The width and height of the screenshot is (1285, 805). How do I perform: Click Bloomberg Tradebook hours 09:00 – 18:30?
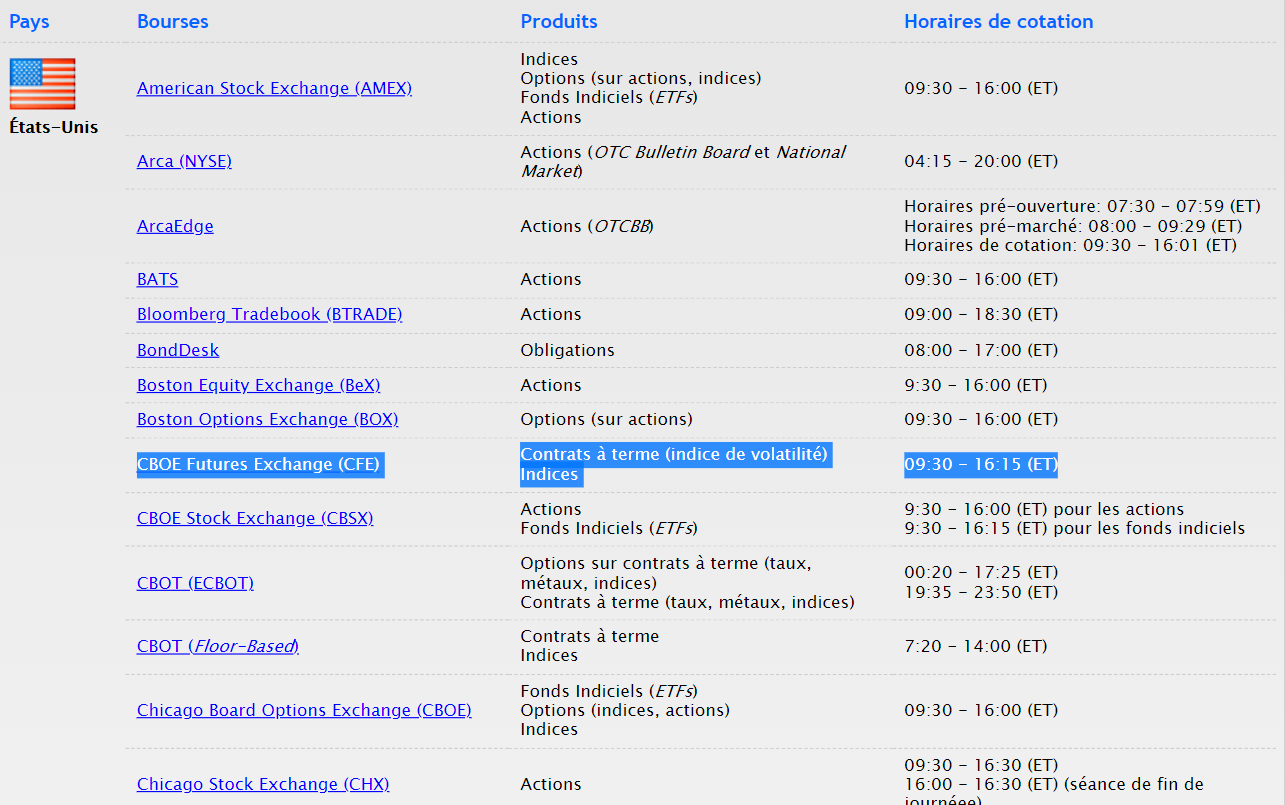coord(981,314)
